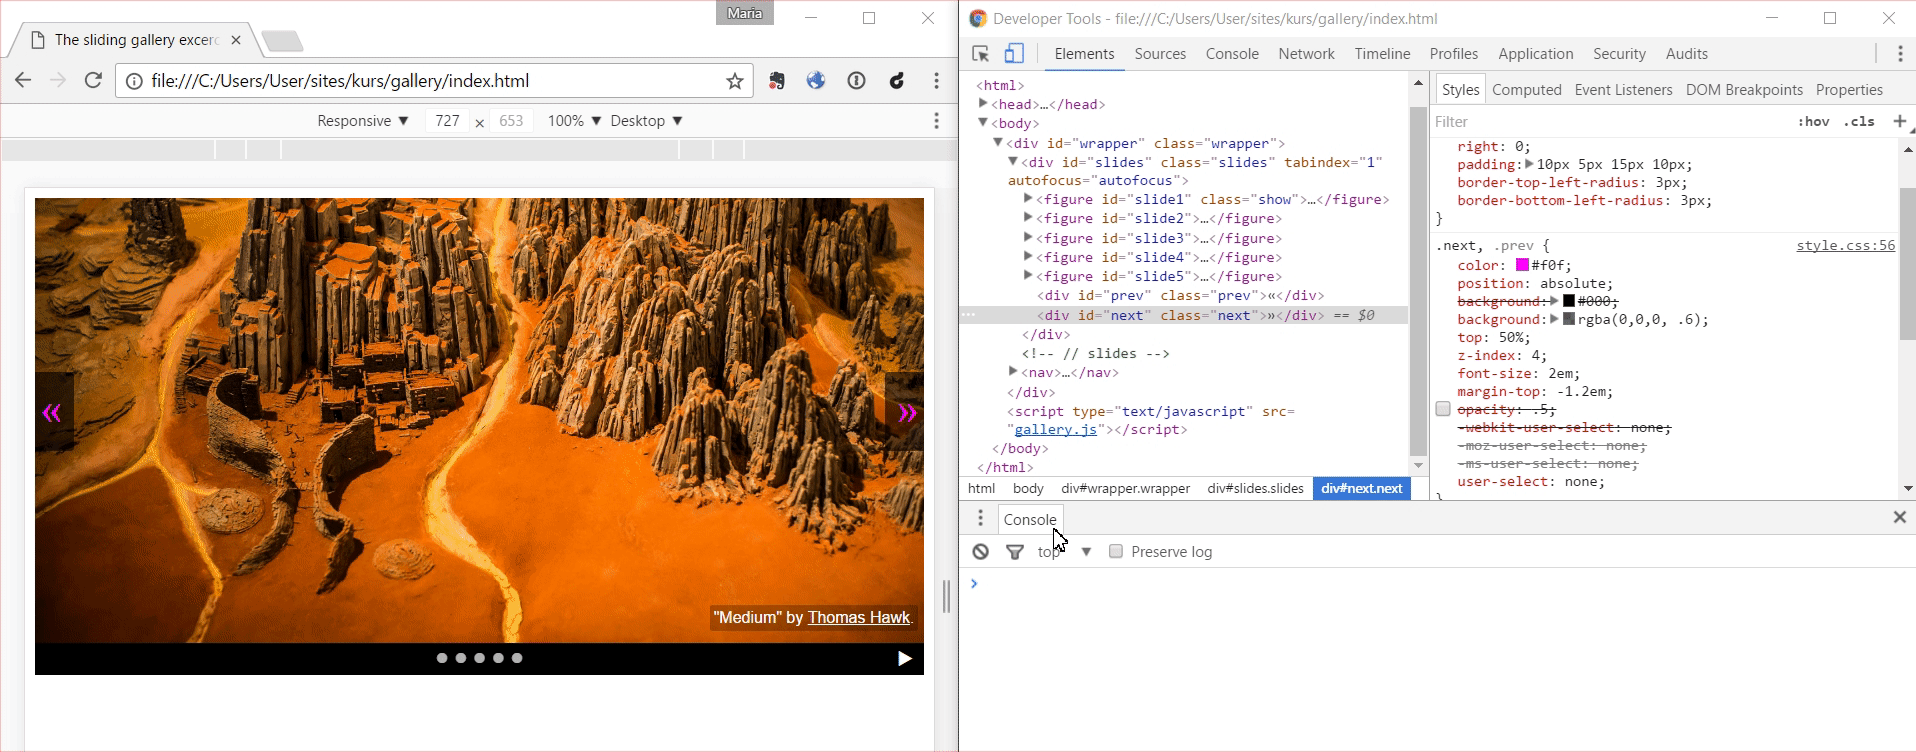The height and width of the screenshot is (752, 1916).
Task: Go to the next slide arrow
Action: 906,413
